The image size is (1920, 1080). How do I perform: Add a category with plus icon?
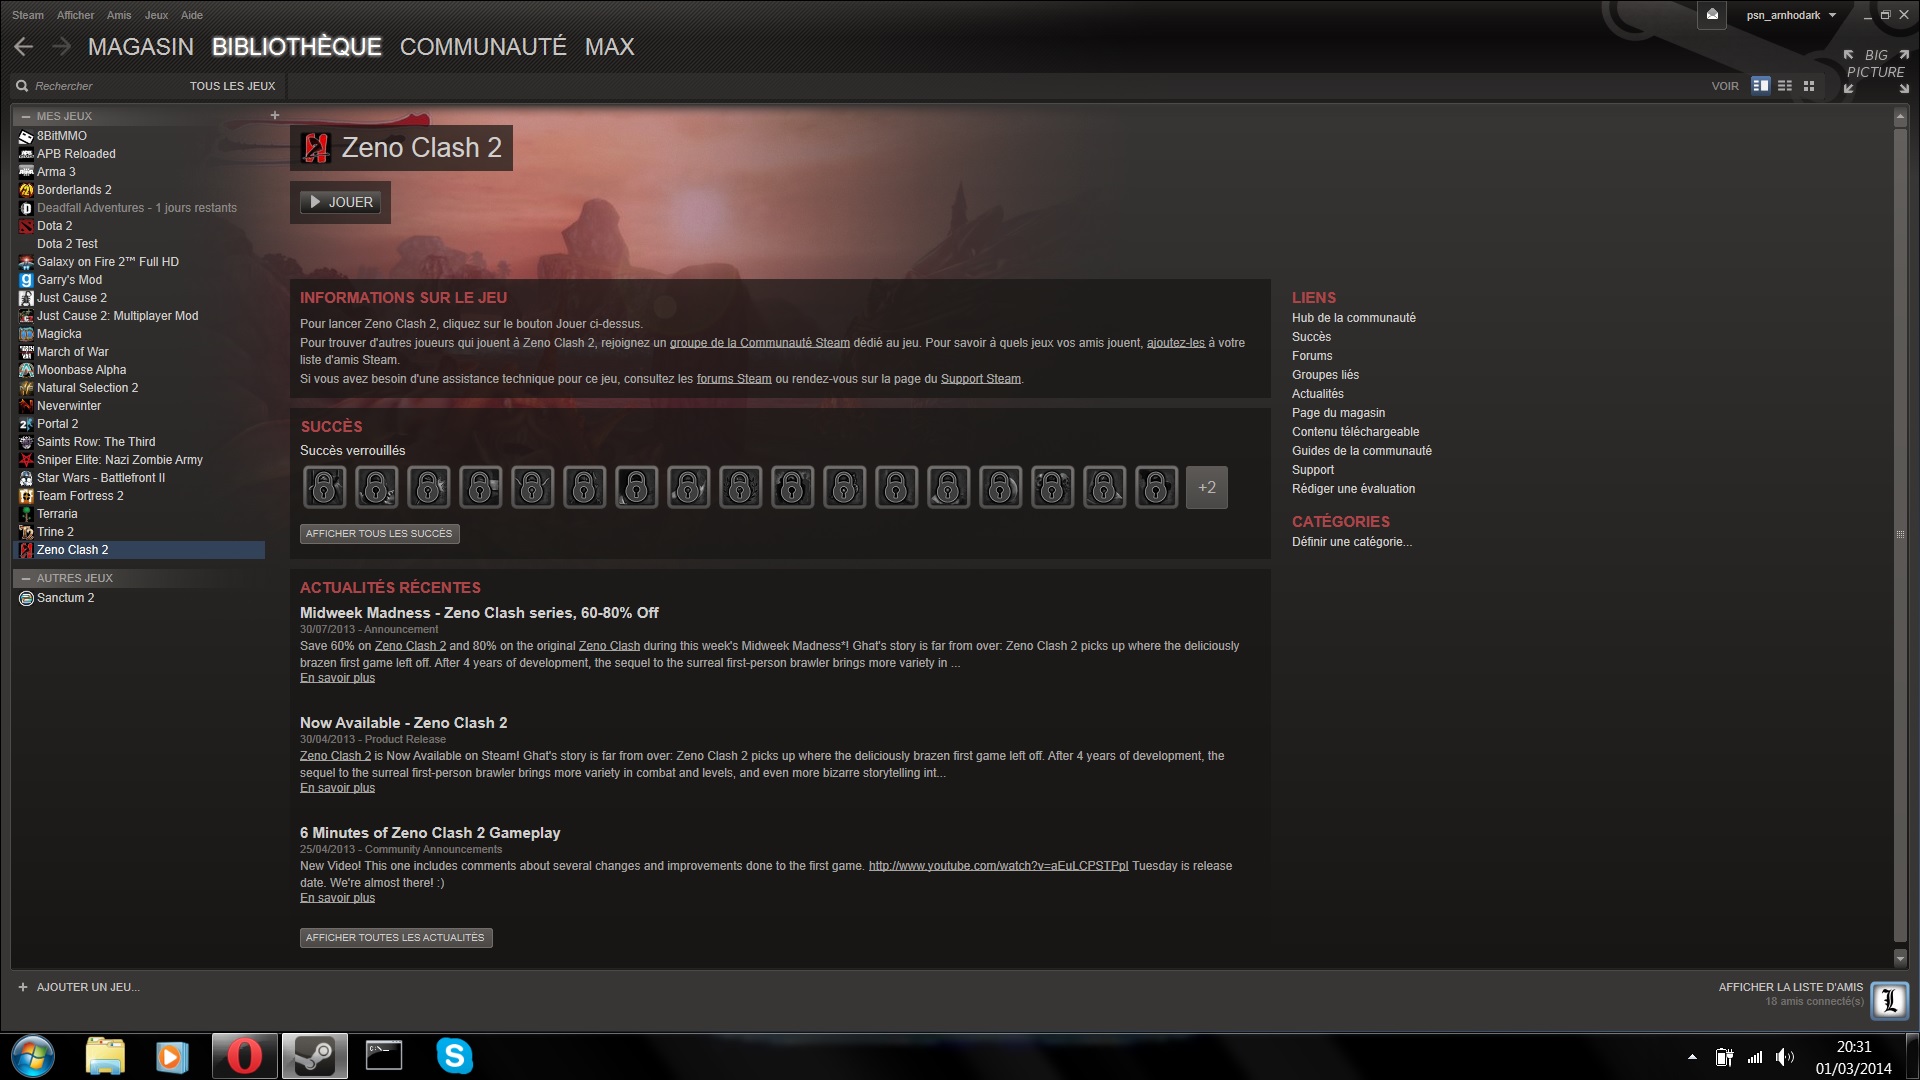click(x=275, y=115)
